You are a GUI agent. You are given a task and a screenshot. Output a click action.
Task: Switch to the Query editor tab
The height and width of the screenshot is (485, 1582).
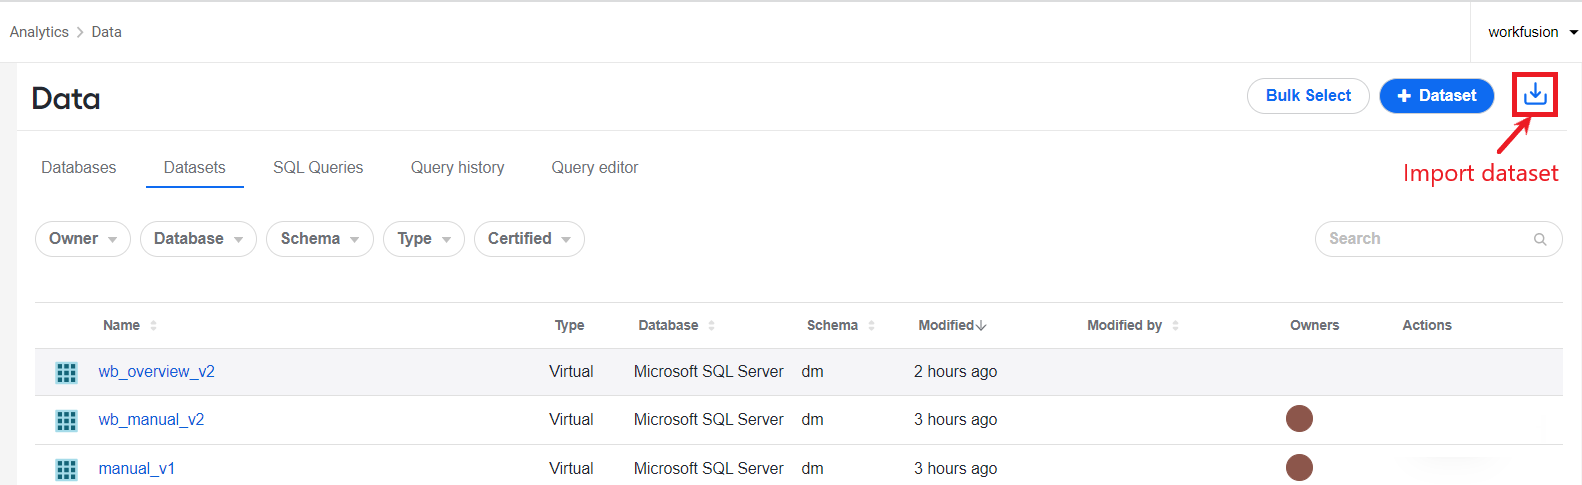(x=595, y=167)
